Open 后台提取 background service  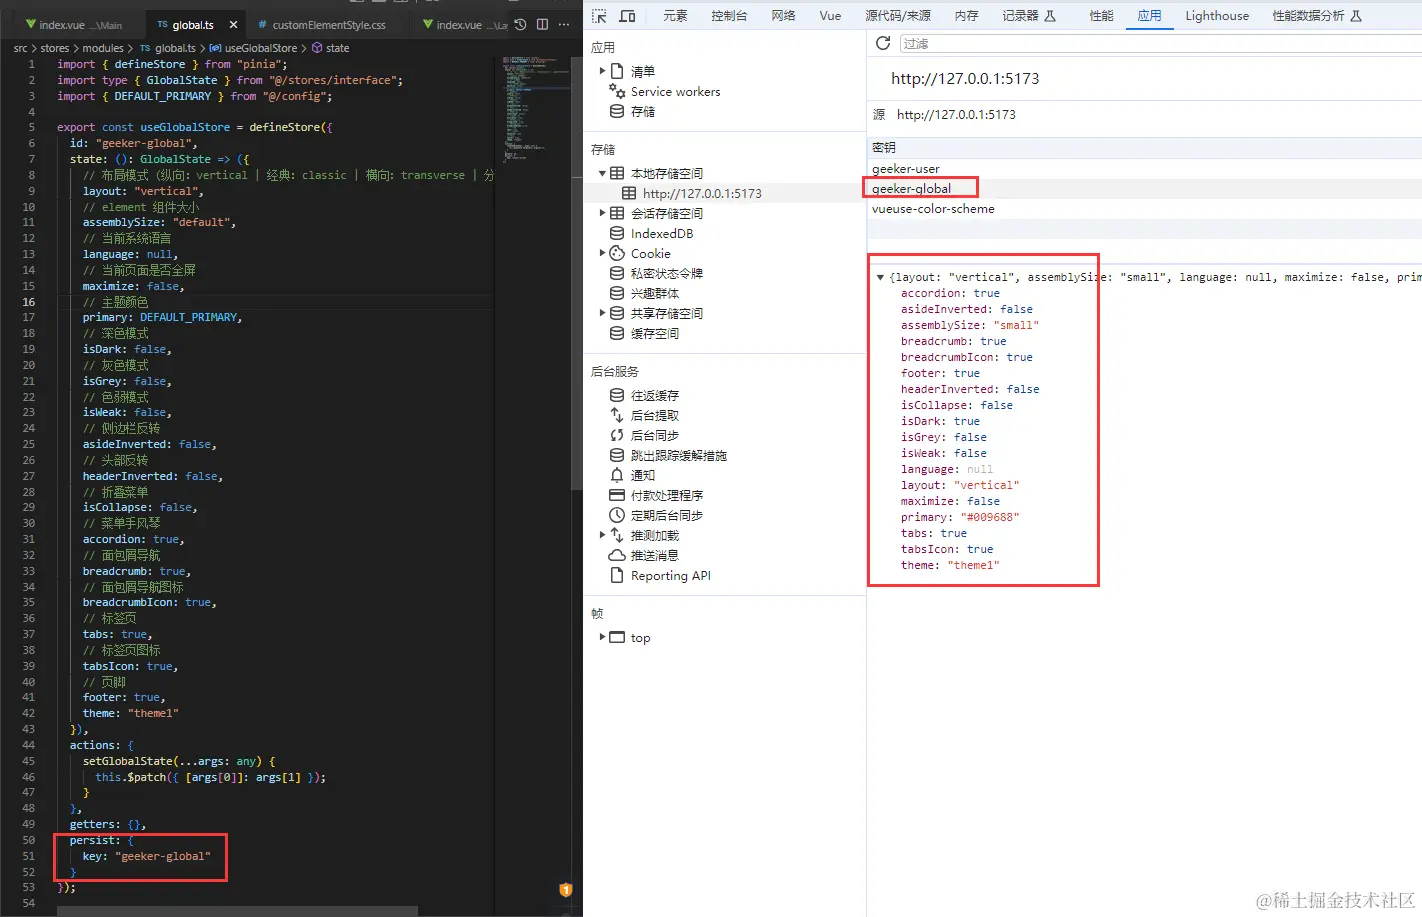click(x=655, y=416)
